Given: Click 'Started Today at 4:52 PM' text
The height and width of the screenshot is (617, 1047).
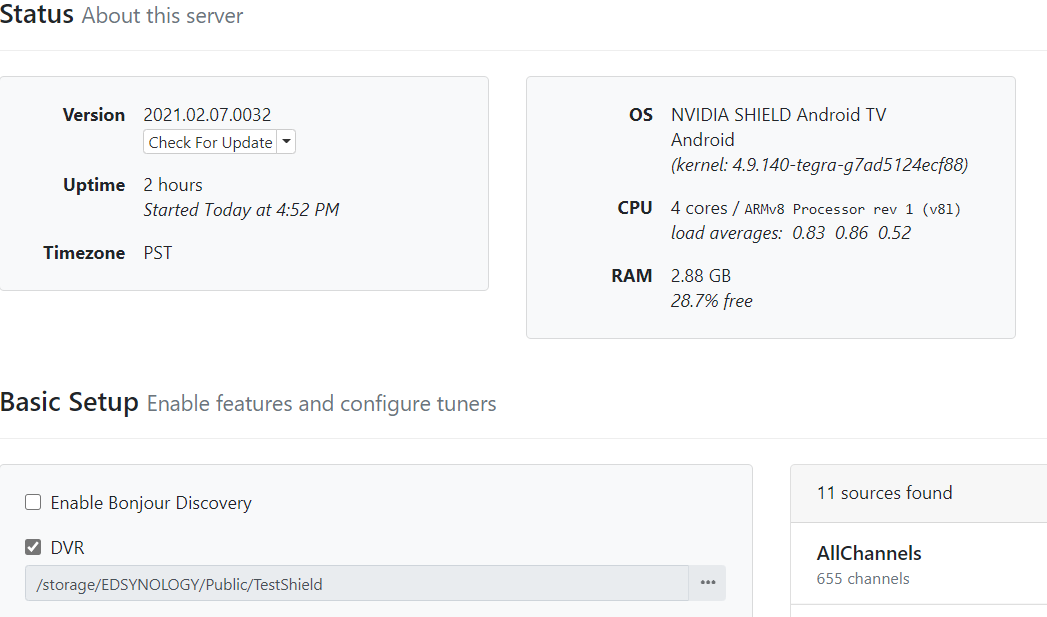Looking at the screenshot, I should pos(241,210).
